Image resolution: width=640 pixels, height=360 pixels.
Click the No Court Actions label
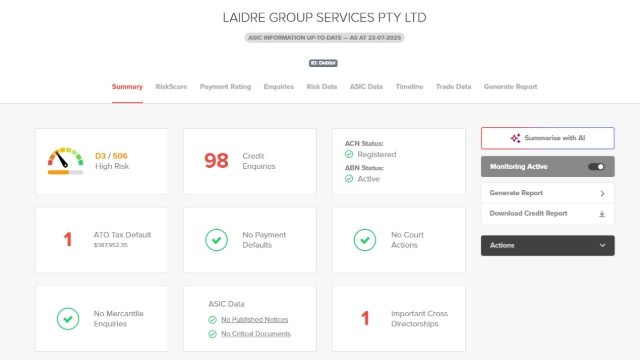407,240
